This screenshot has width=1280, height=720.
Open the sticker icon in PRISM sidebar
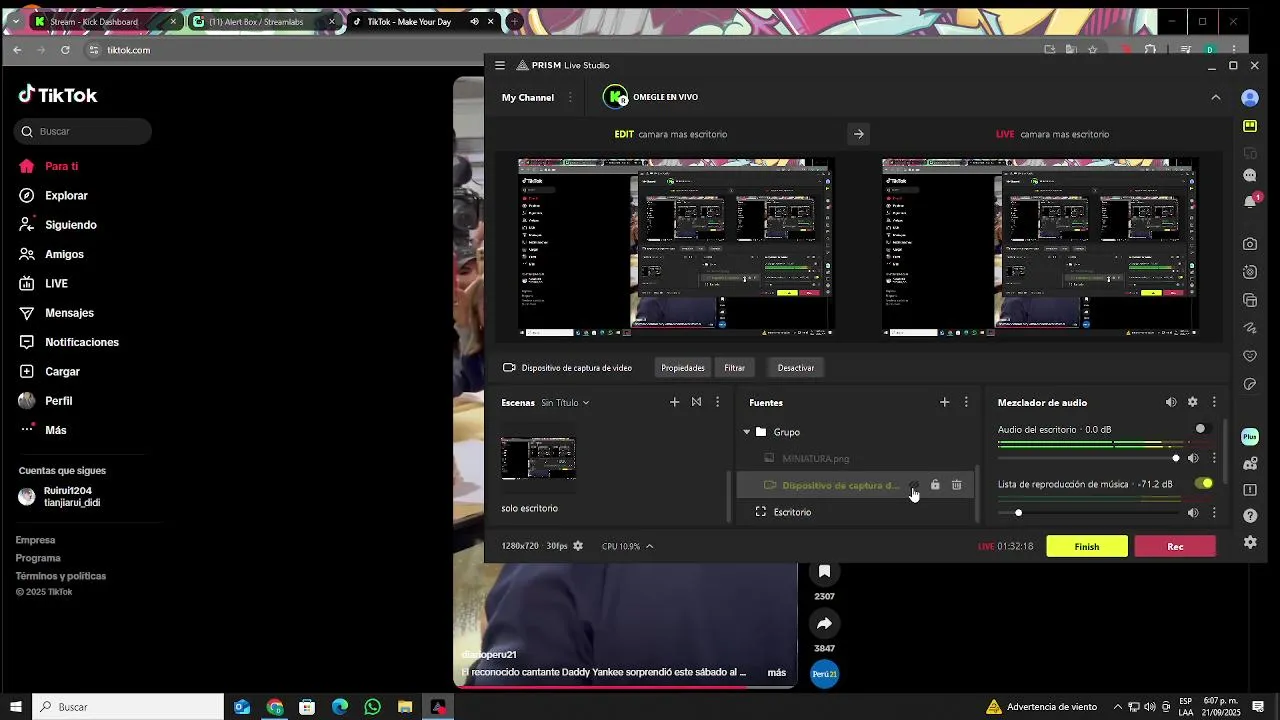[1250, 384]
